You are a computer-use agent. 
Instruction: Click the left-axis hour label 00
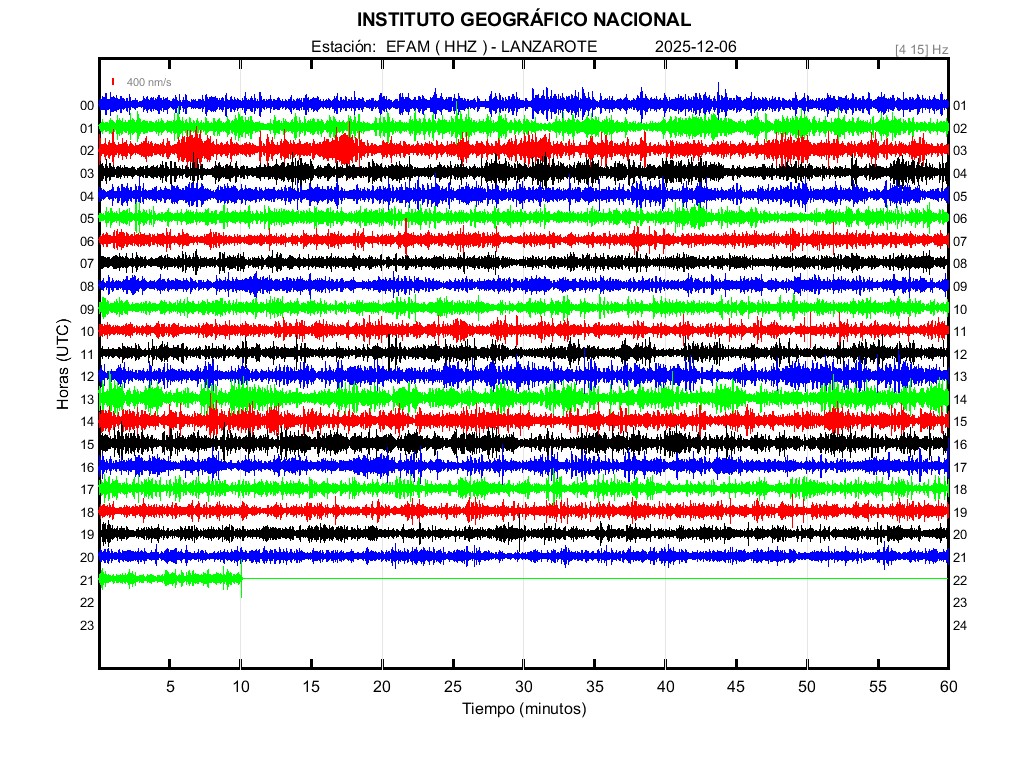tap(87, 106)
